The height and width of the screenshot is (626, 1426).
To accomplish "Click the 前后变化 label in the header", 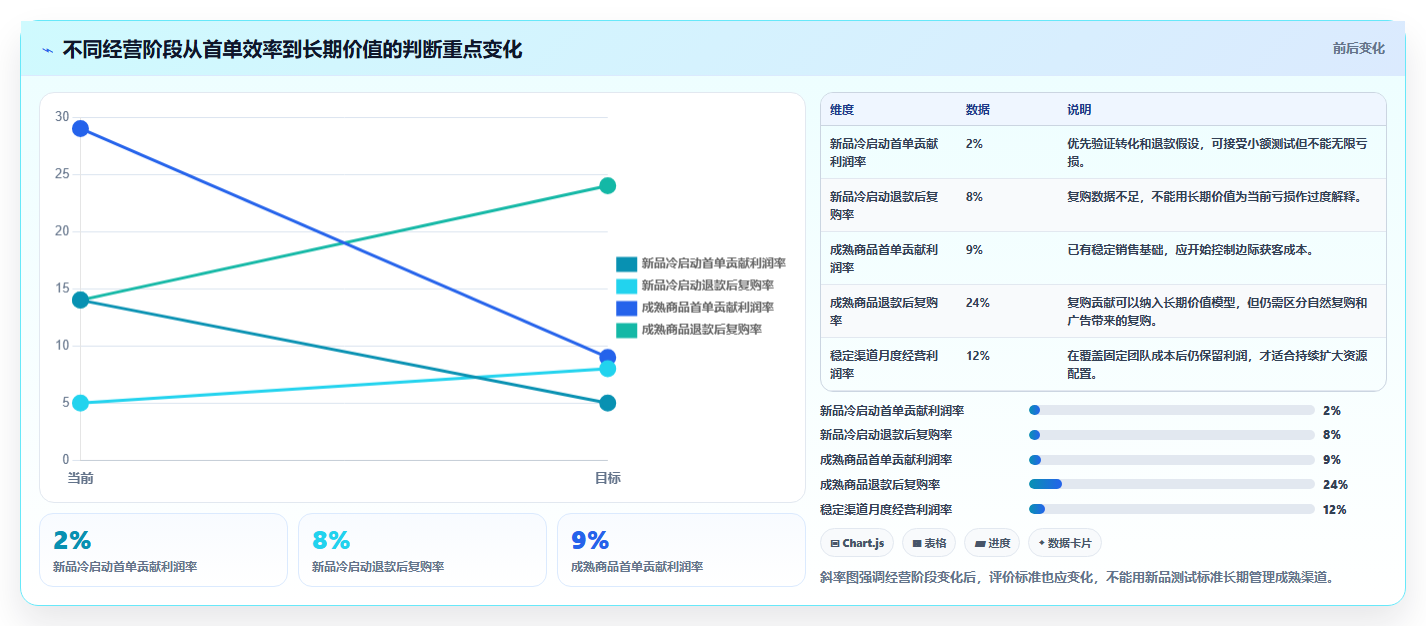I will pyautogui.click(x=1359, y=48).
